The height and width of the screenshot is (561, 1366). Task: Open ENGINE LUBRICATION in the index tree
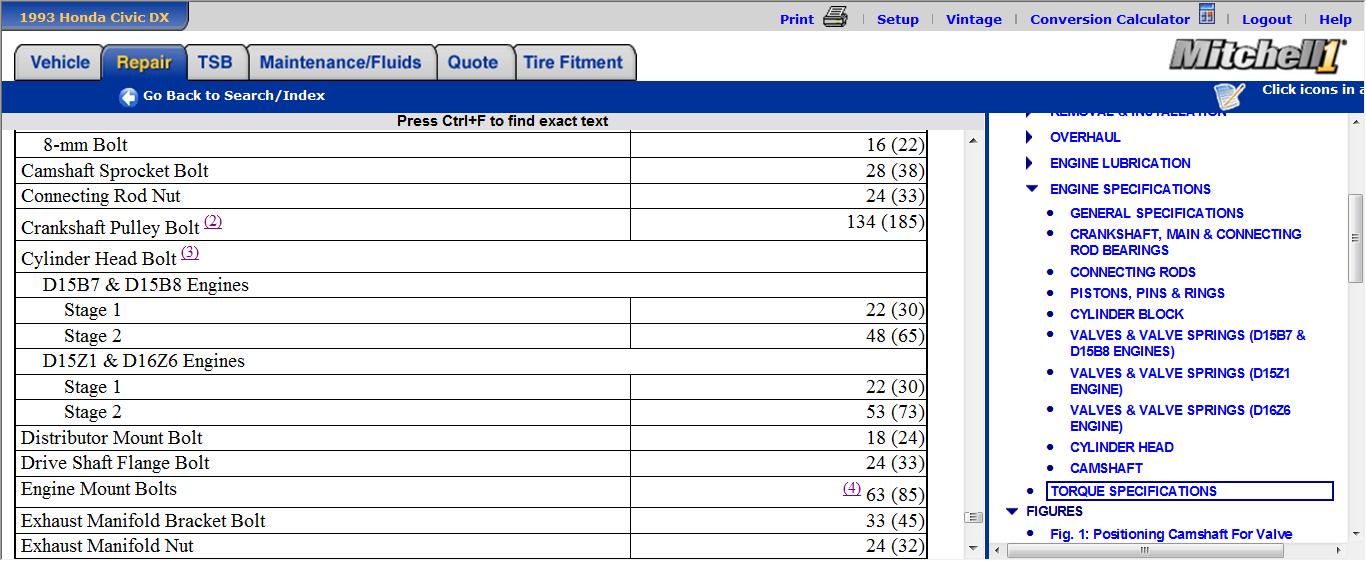(1120, 163)
